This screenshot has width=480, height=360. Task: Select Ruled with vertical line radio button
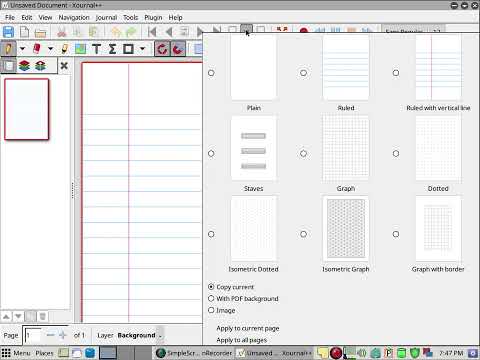point(396,73)
